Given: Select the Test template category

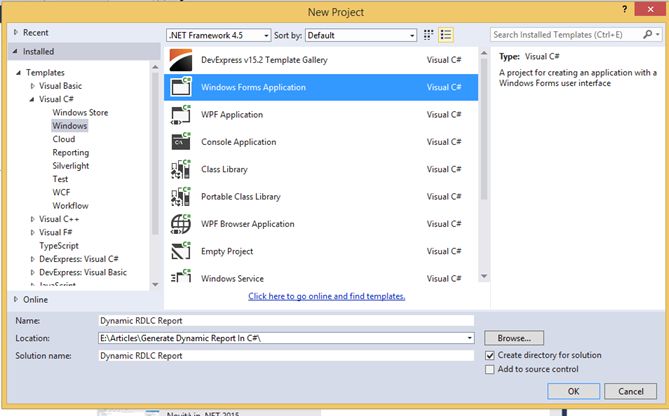Looking at the screenshot, I should (60, 179).
